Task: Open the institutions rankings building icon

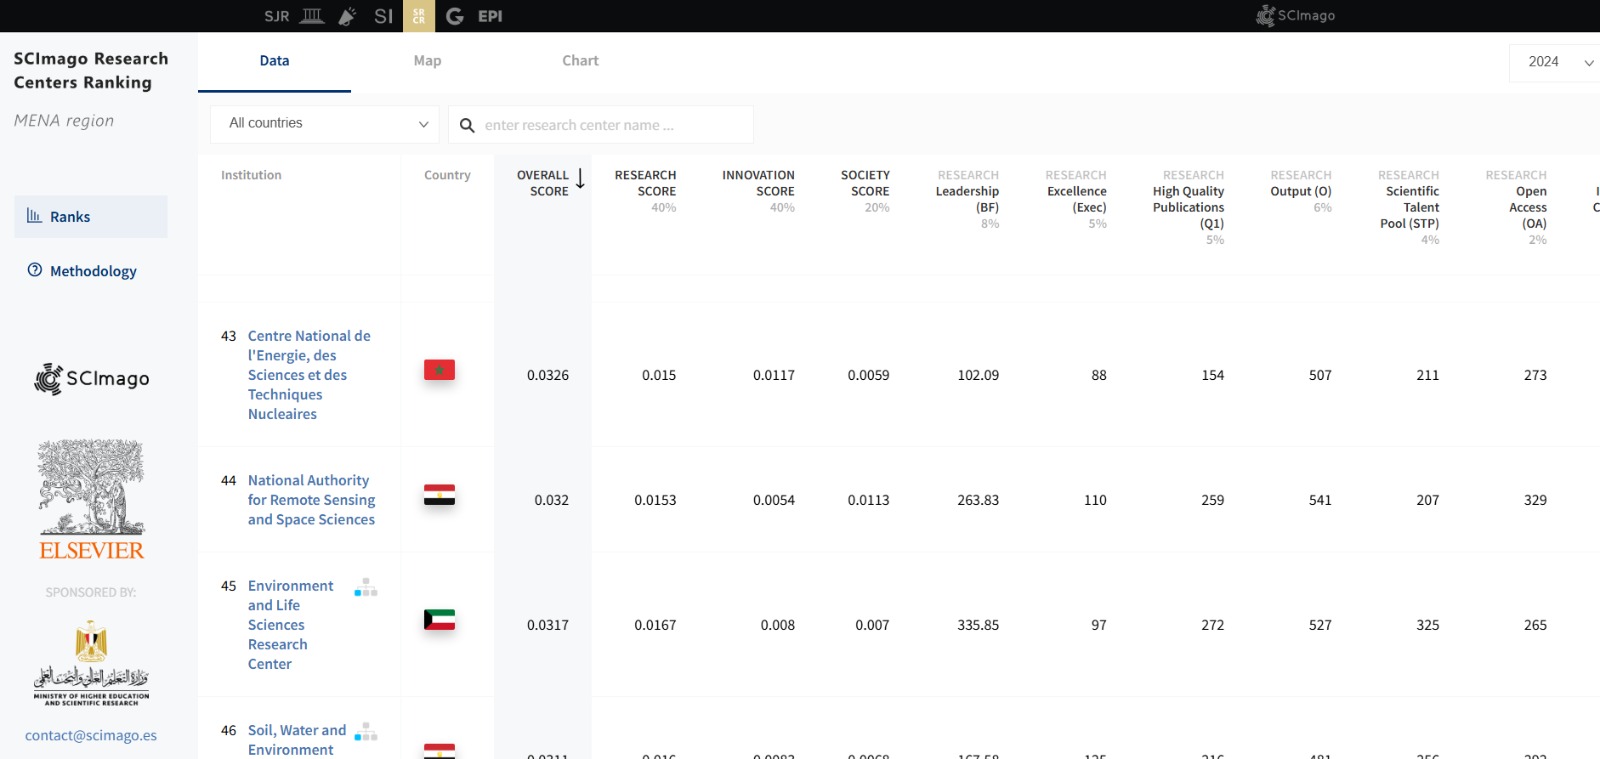Action: (x=313, y=16)
